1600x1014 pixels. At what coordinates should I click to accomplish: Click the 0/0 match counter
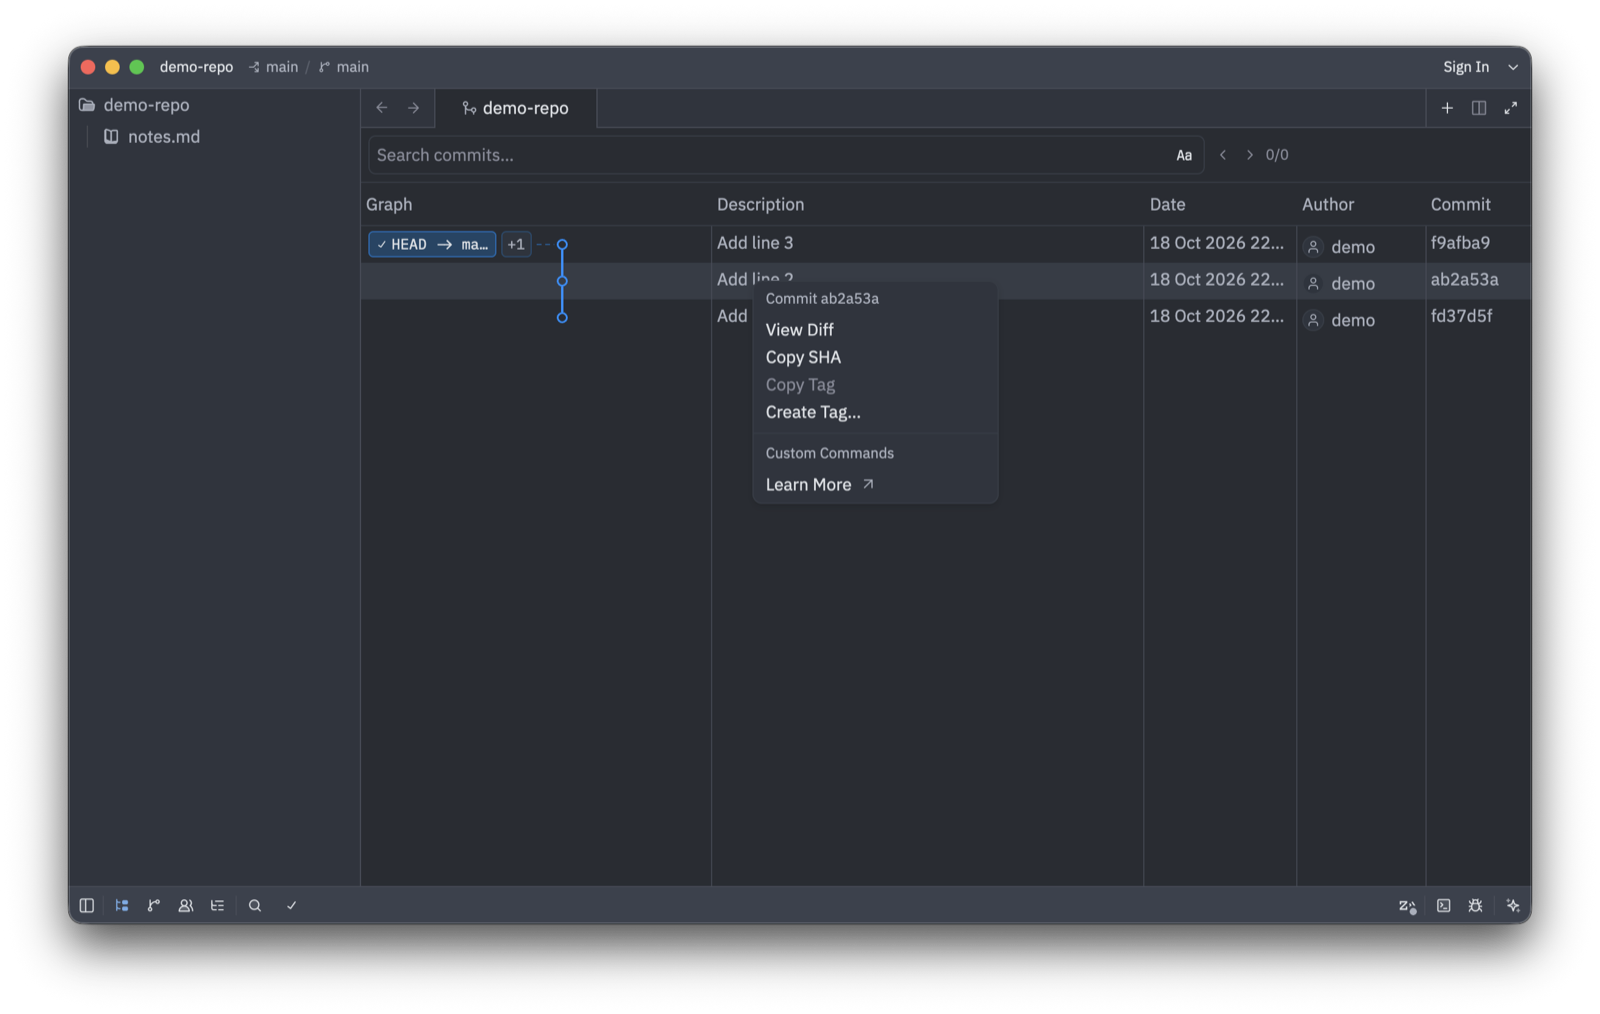[x=1277, y=155]
